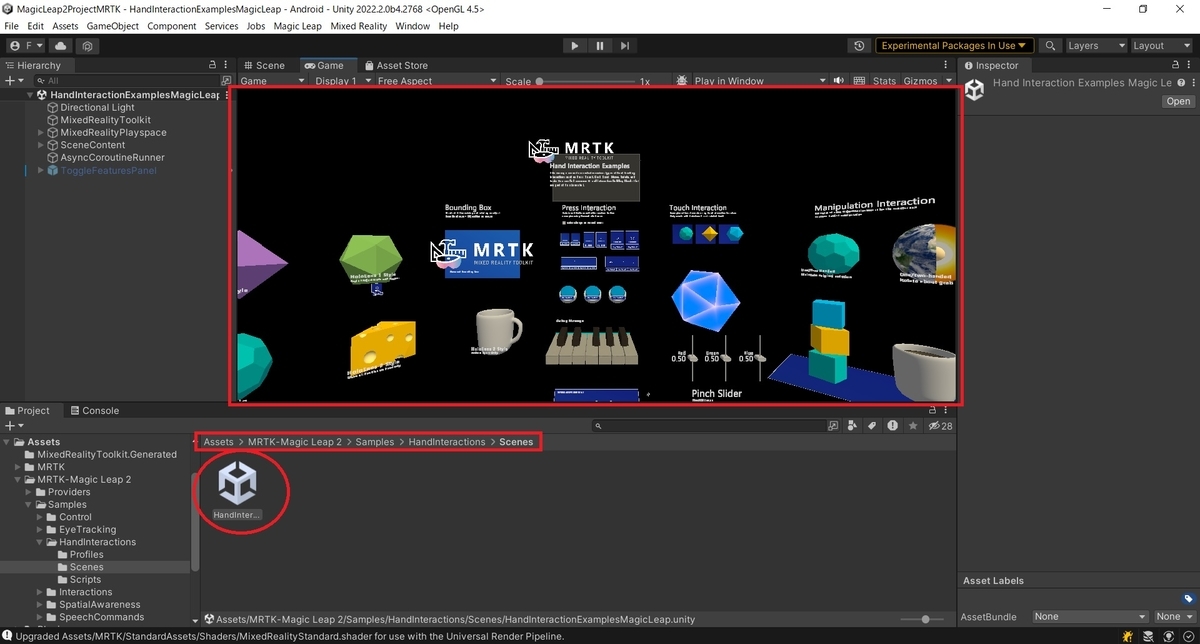
Task: Click the Open button in Inspector
Action: click(1179, 101)
